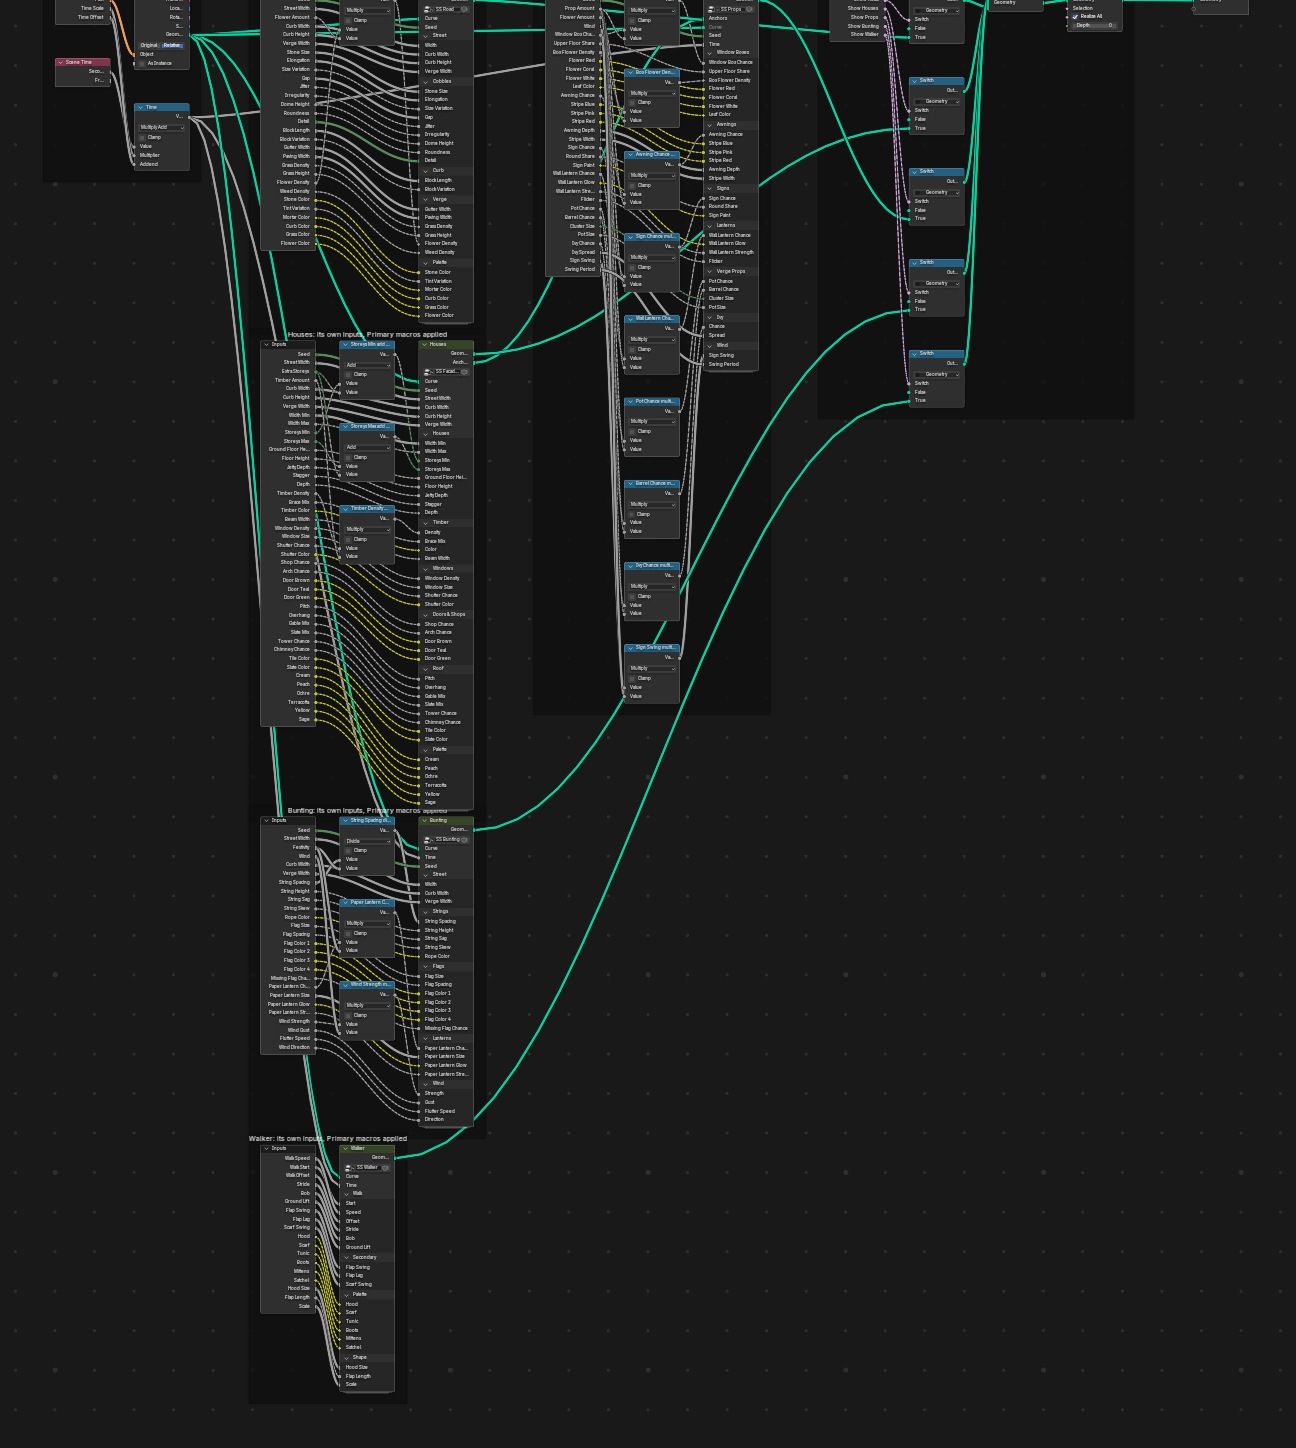
Task: Click the Show Walker output socket
Action: click(x=886, y=34)
